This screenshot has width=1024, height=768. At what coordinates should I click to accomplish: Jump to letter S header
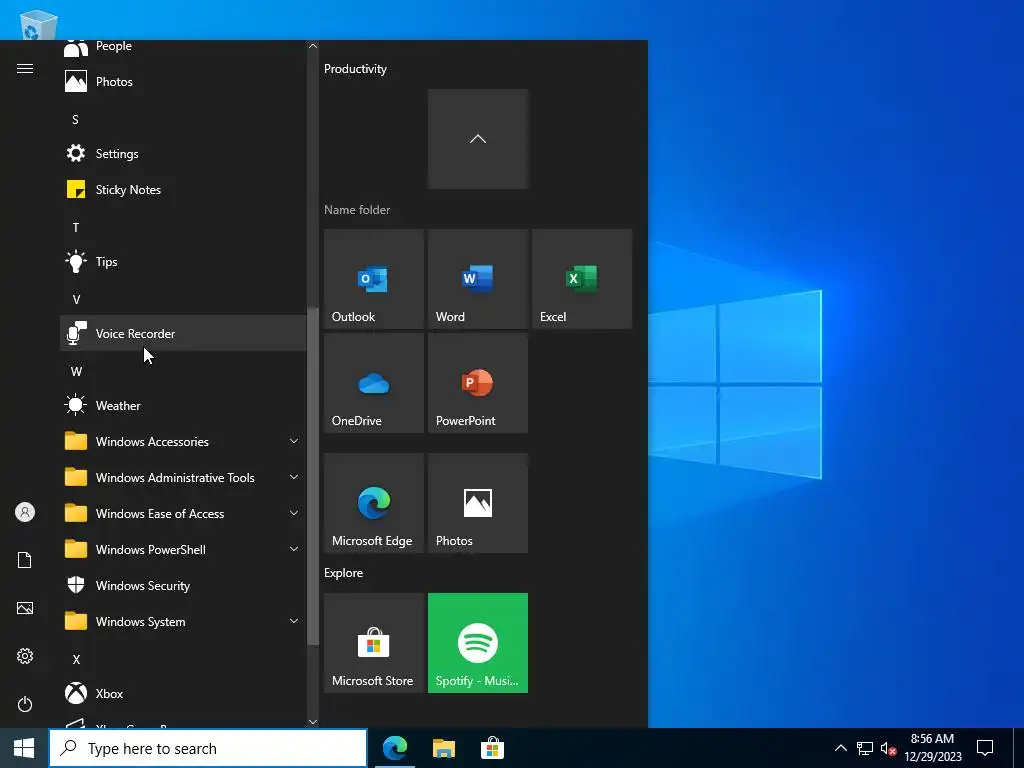coord(75,120)
